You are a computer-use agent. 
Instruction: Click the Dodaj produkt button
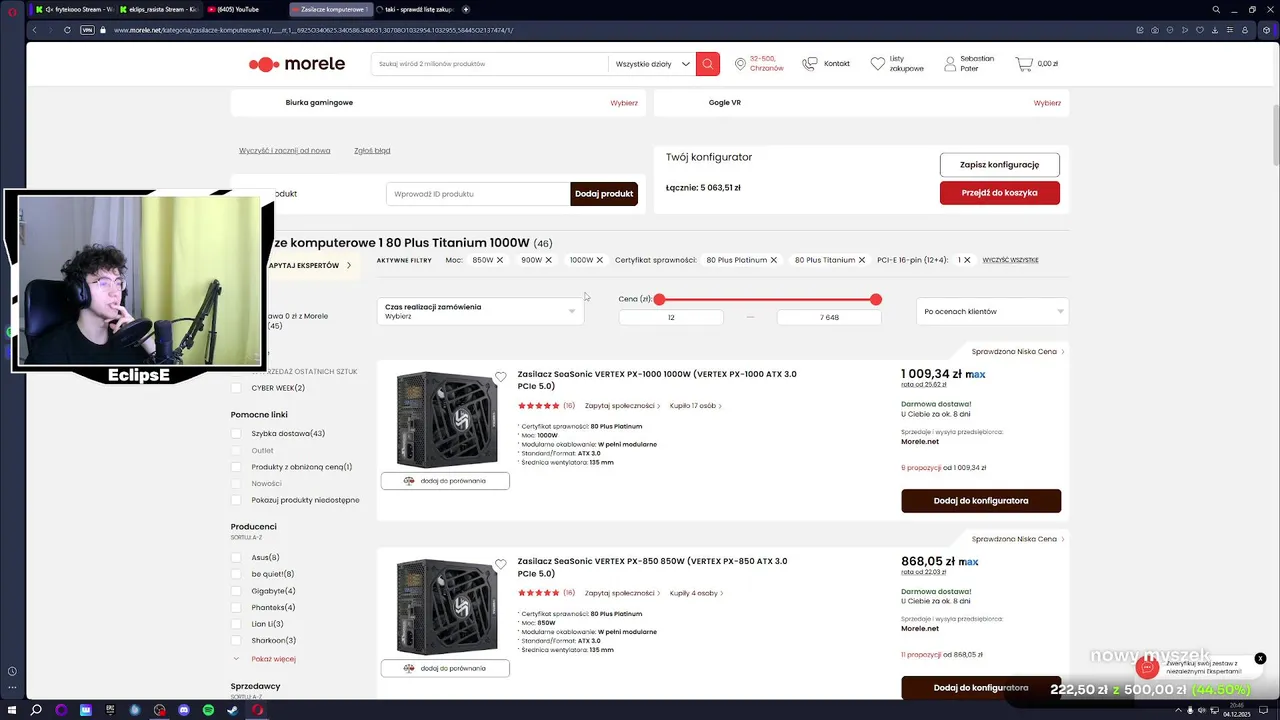[604, 194]
